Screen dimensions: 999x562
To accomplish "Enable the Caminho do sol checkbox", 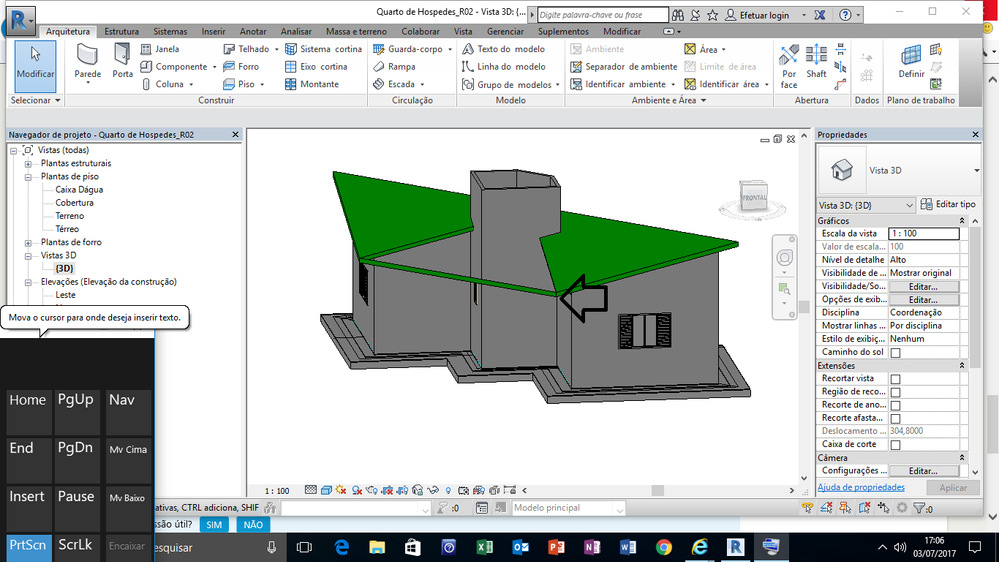I will pyautogui.click(x=895, y=352).
